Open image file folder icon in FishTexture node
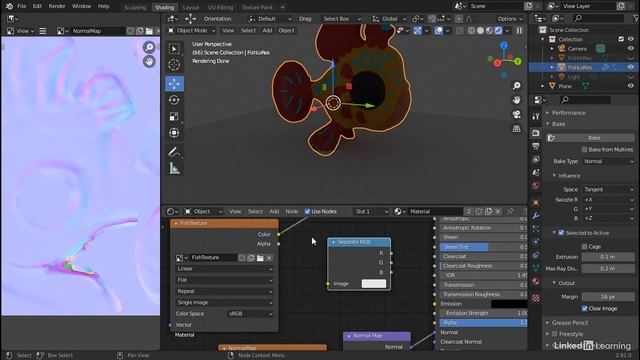 click(x=260, y=258)
